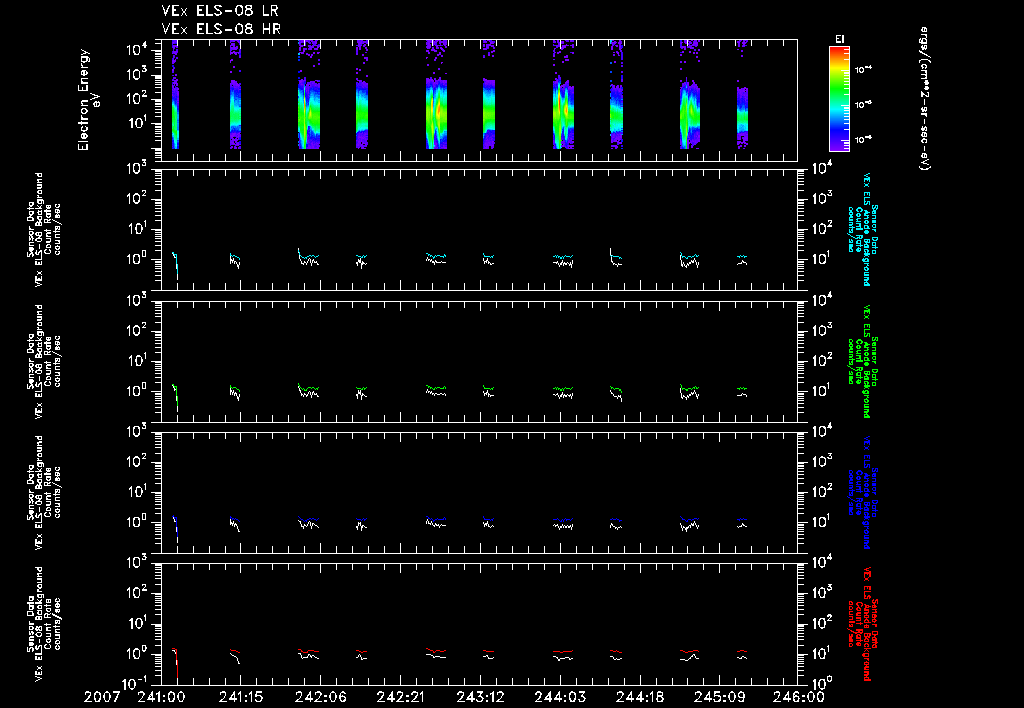The image size is (1024, 708).
Task: Click the ergs/(cm**2-sr-sec-eV) units label
Action: (925, 98)
